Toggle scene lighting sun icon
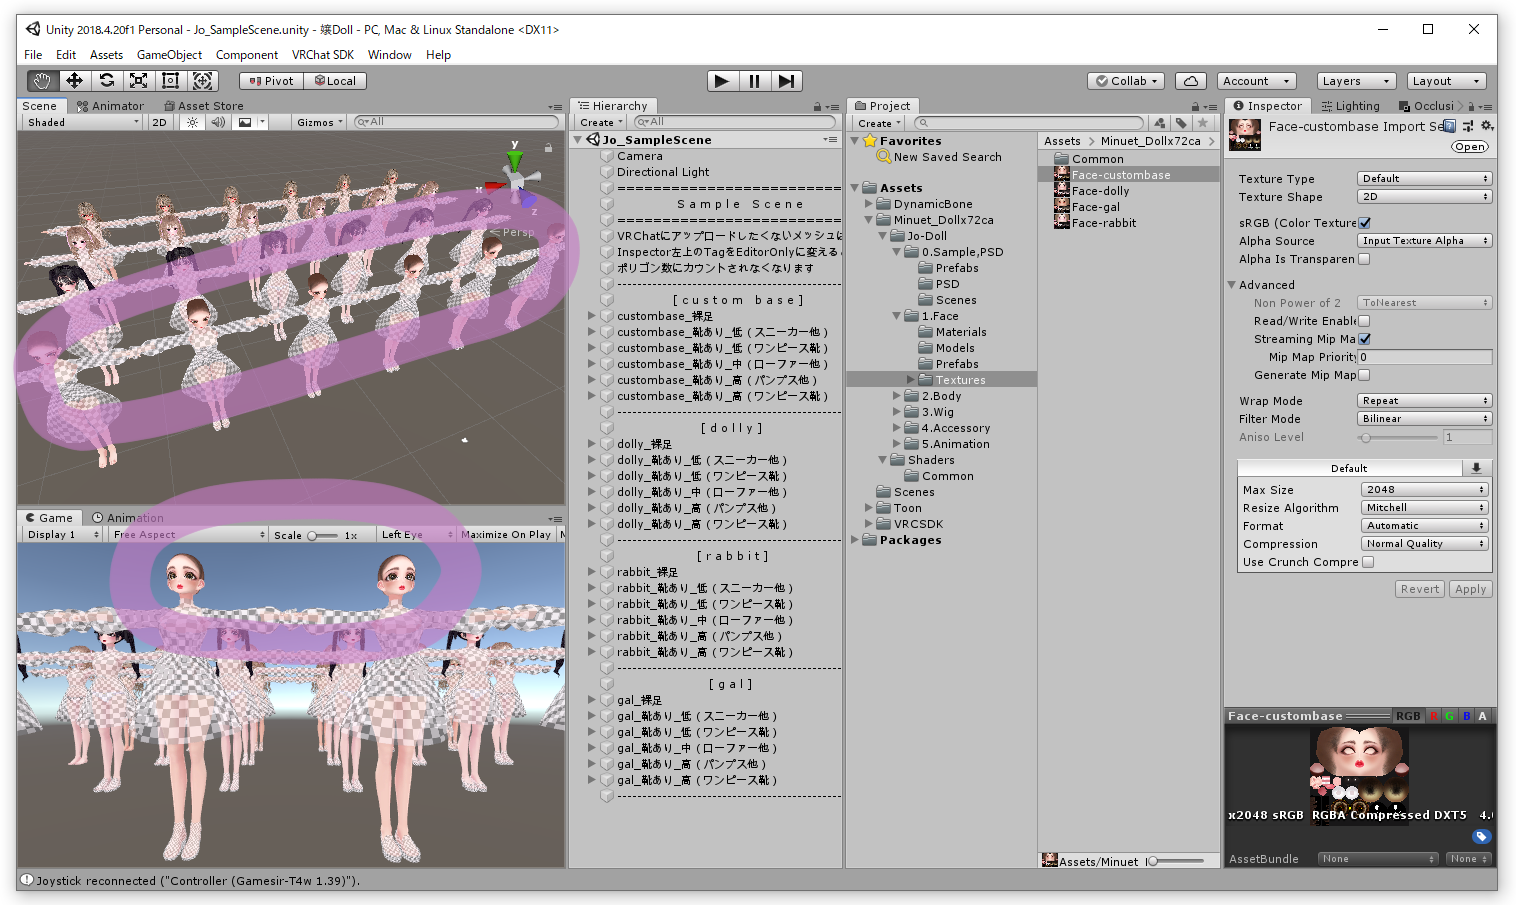 [192, 122]
